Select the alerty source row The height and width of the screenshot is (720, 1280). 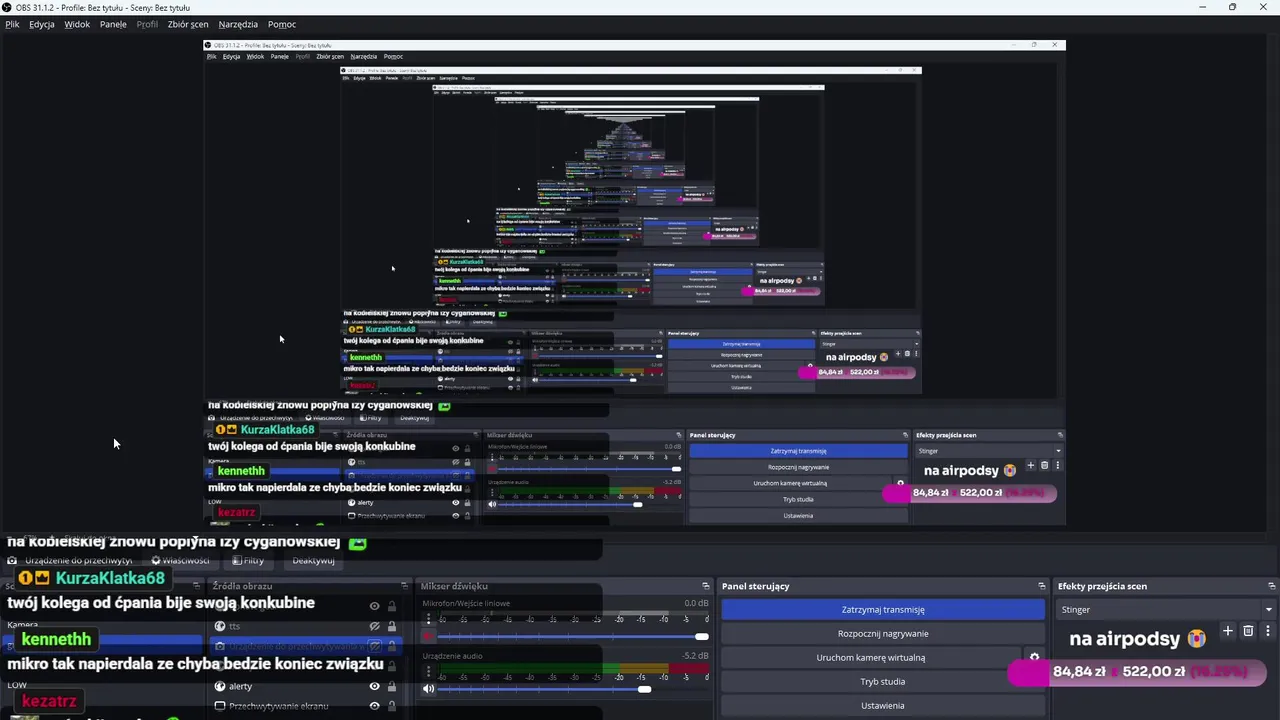click(x=305, y=686)
